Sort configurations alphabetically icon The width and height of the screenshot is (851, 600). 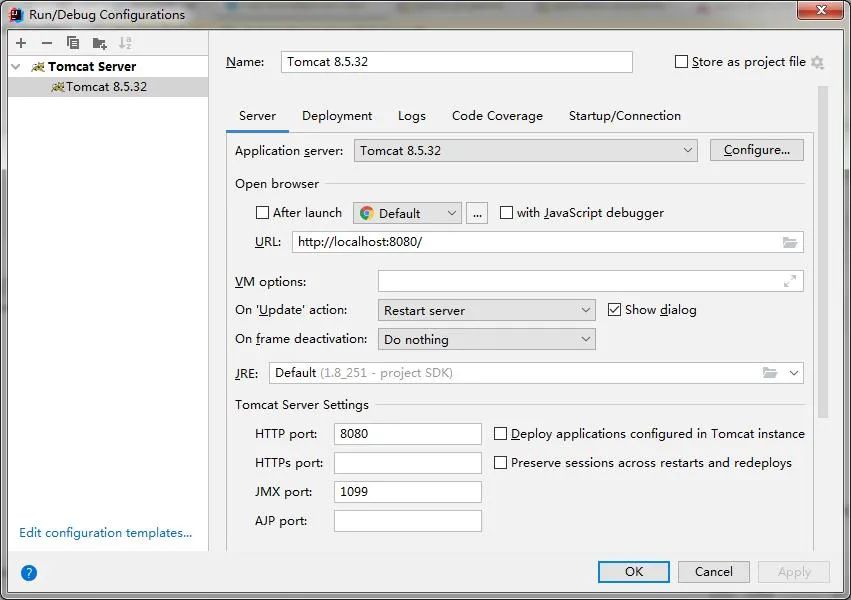click(125, 43)
